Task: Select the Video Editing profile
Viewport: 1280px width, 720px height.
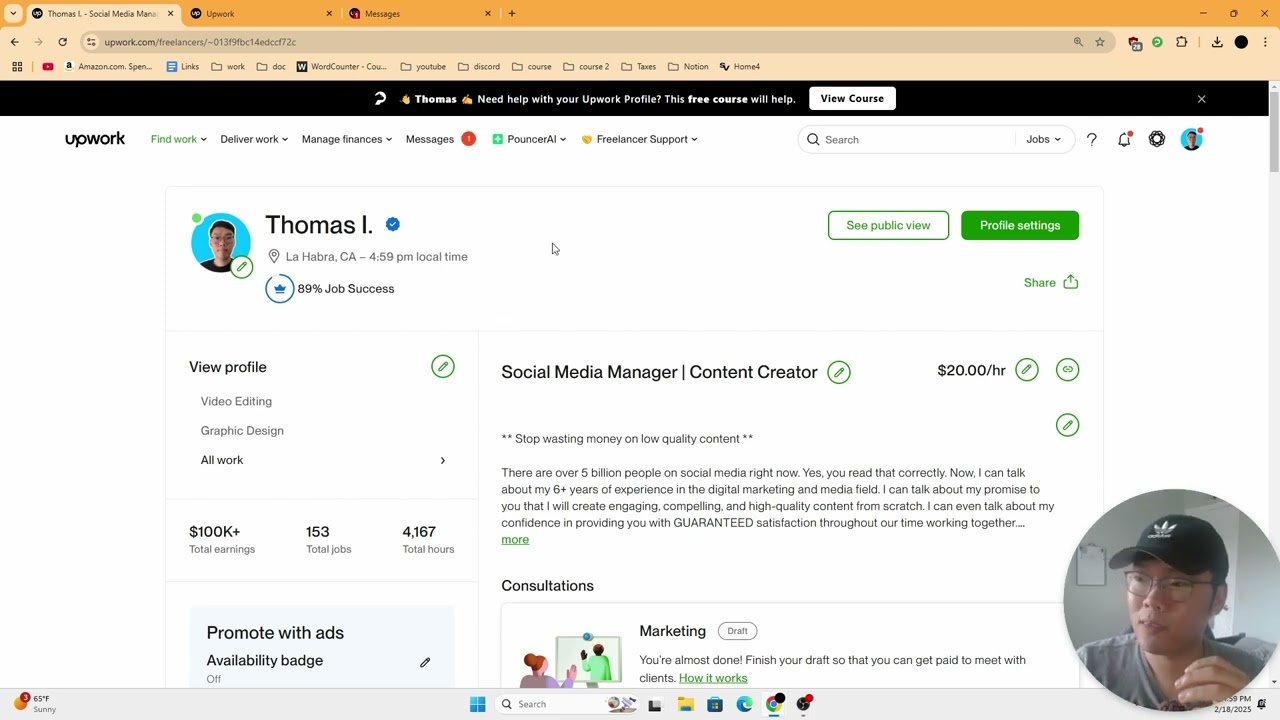Action: coord(236,402)
